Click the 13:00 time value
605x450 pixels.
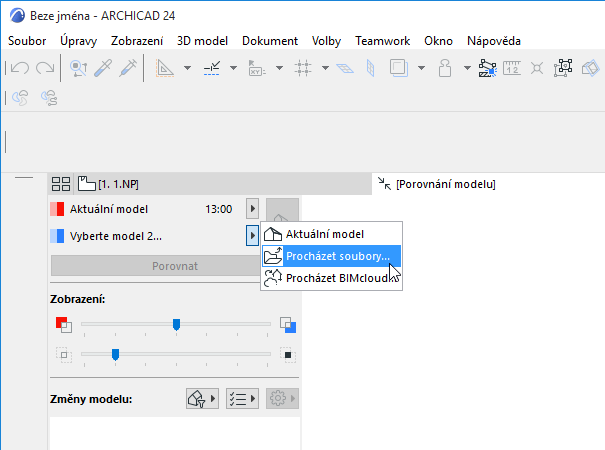coord(218,209)
